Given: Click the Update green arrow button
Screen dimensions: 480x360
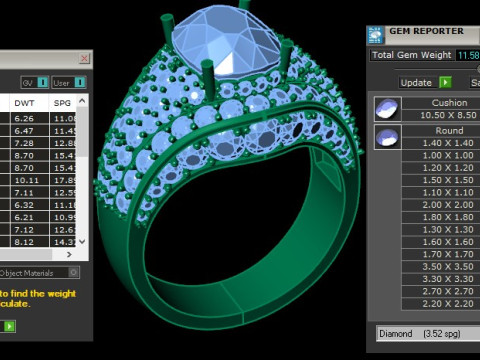Looking at the screenshot, I should point(445,82).
